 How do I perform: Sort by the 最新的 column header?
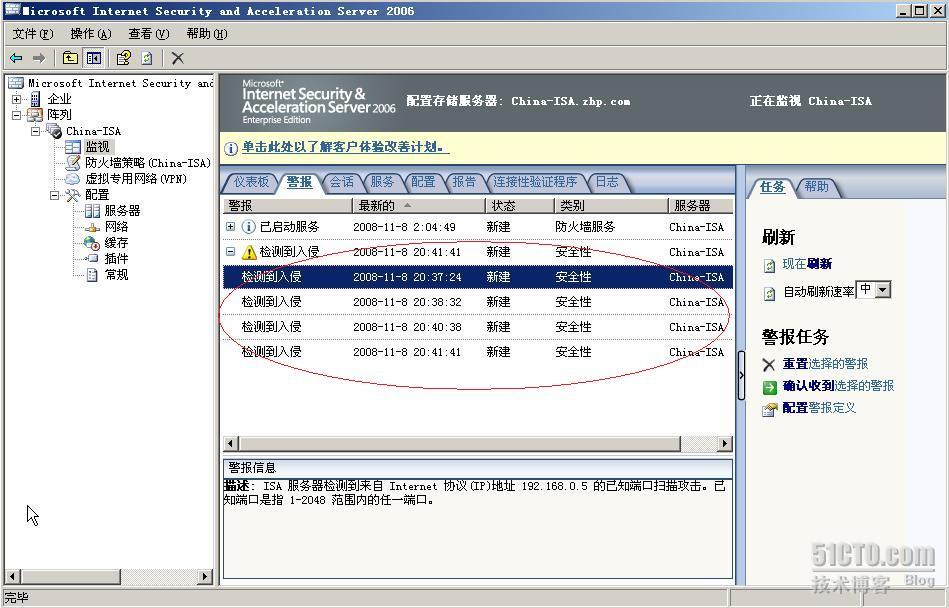[418, 206]
